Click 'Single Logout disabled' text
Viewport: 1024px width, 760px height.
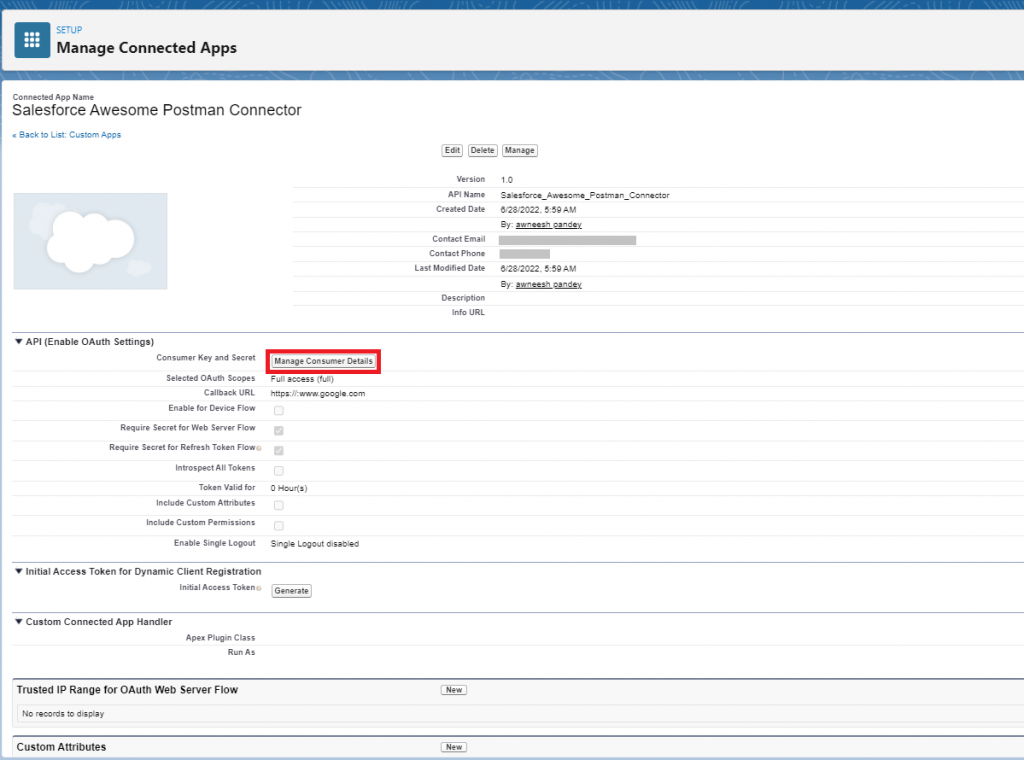pyautogui.click(x=315, y=544)
